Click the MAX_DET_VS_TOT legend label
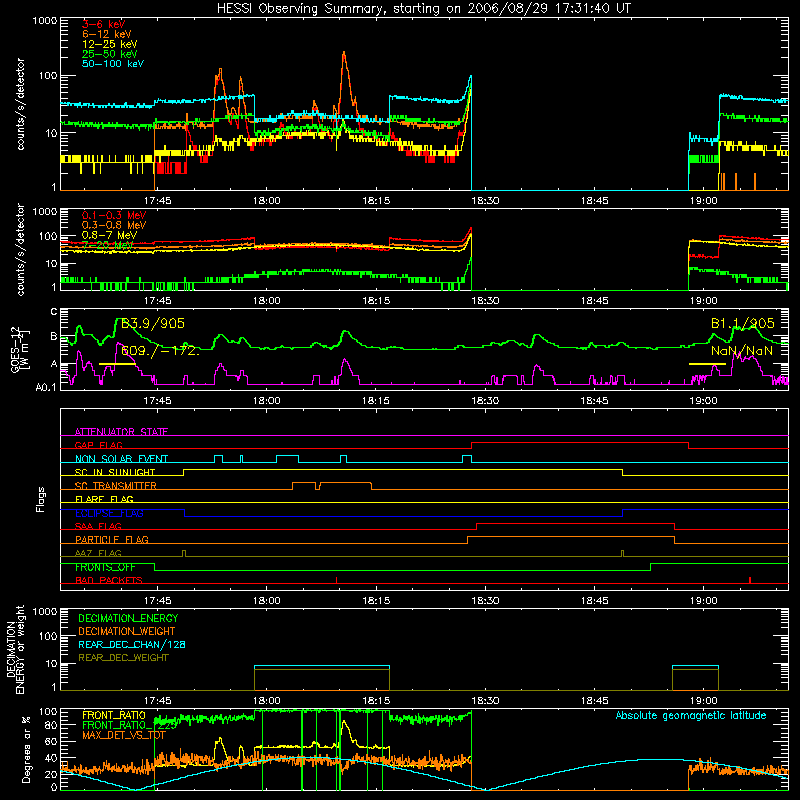The width and height of the screenshot is (800, 800). 124,735
